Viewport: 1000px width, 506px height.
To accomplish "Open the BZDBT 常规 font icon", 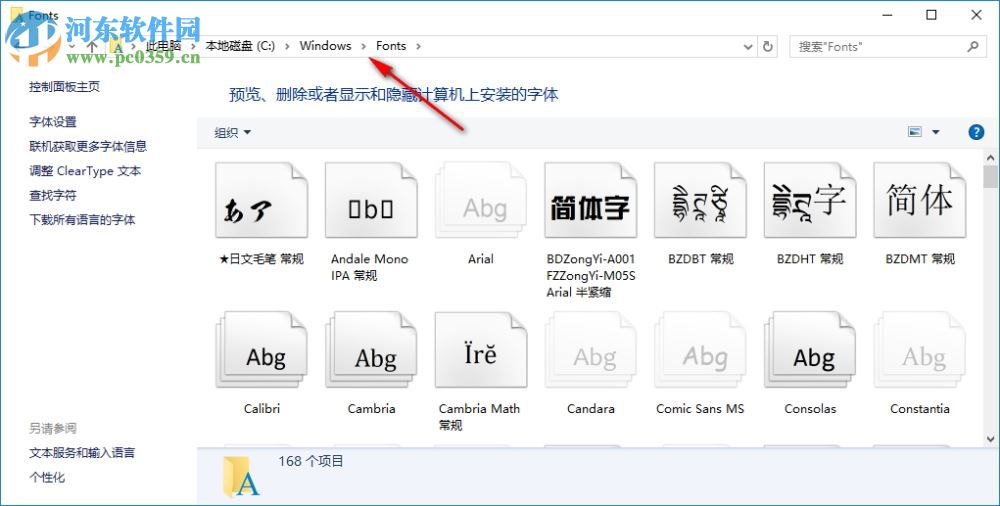I will [700, 200].
